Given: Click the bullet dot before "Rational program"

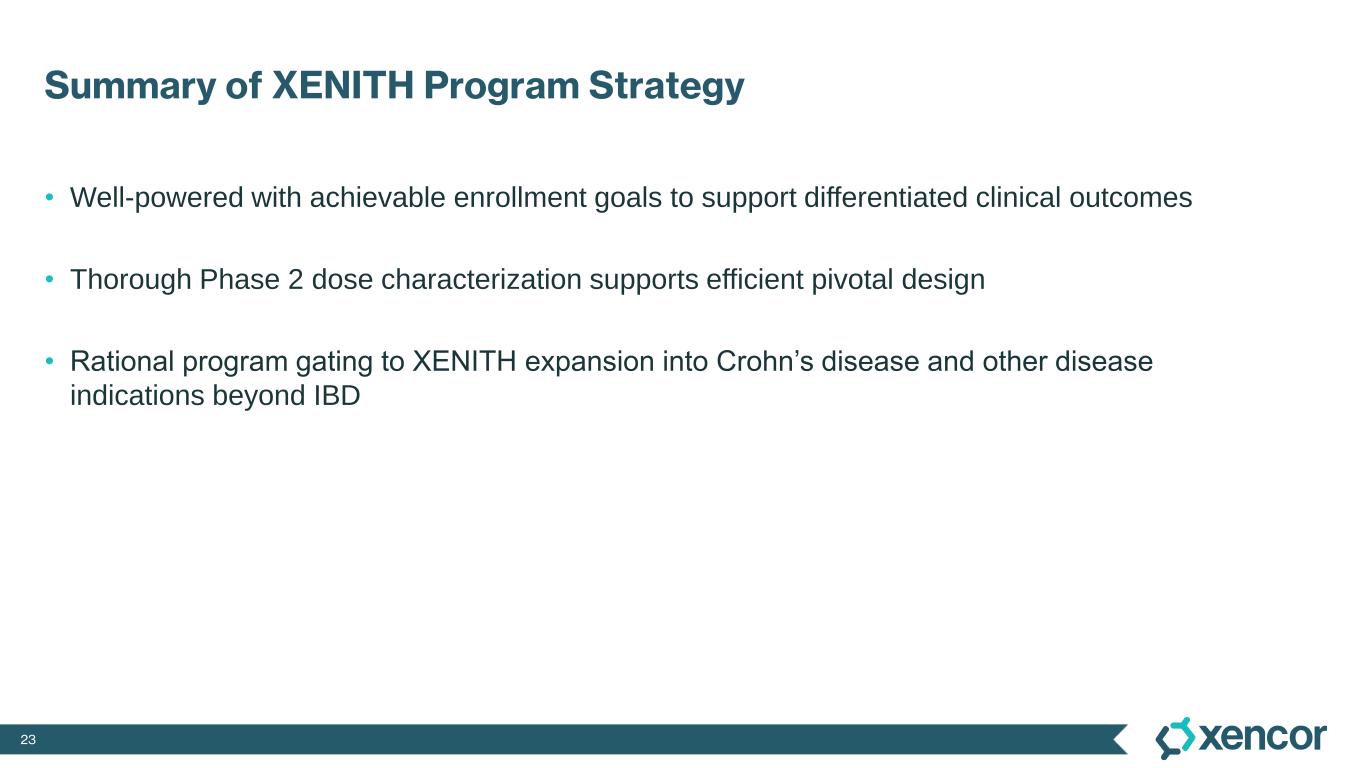Looking at the screenshot, I should pyautogui.click(x=49, y=361).
